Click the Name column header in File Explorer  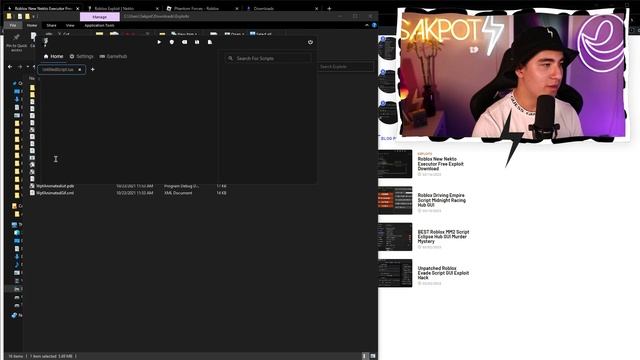coord(32,78)
